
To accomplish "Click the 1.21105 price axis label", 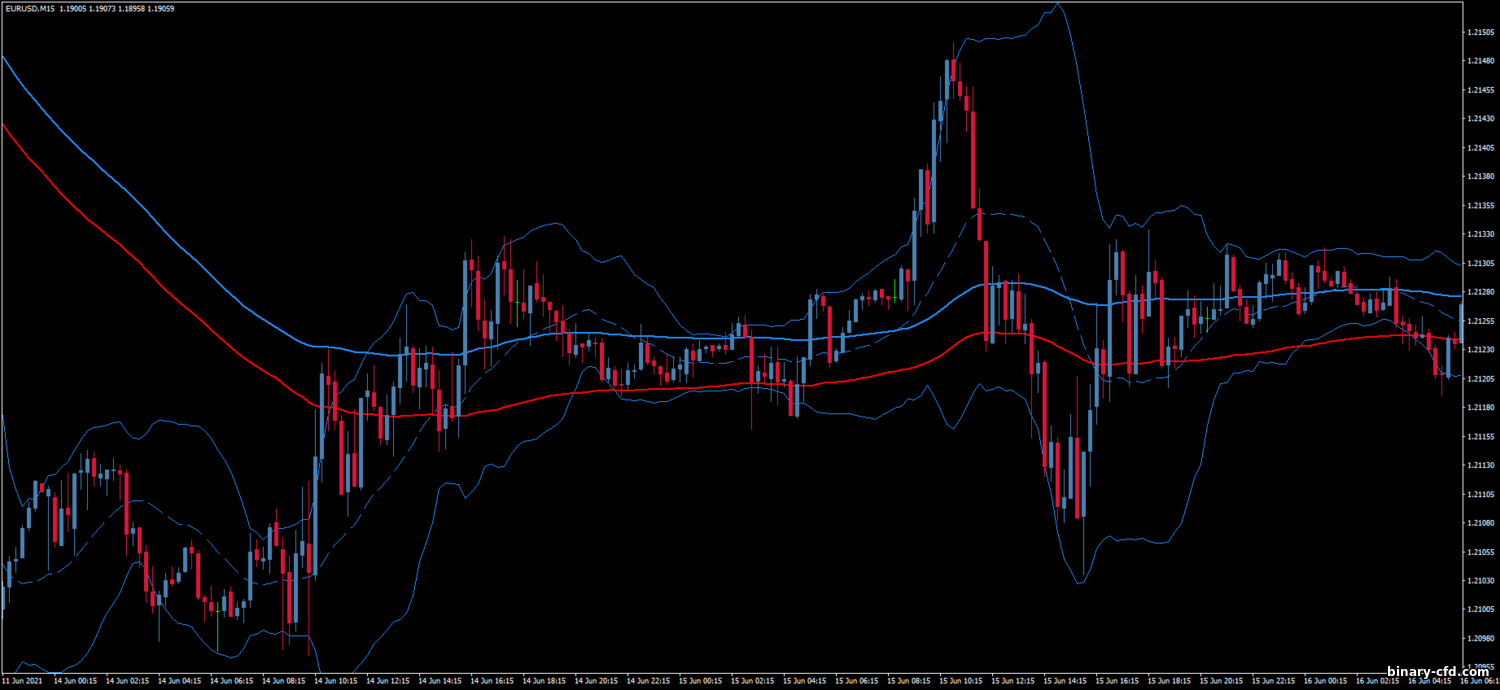I will pyautogui.click(x=1480, y=495).
